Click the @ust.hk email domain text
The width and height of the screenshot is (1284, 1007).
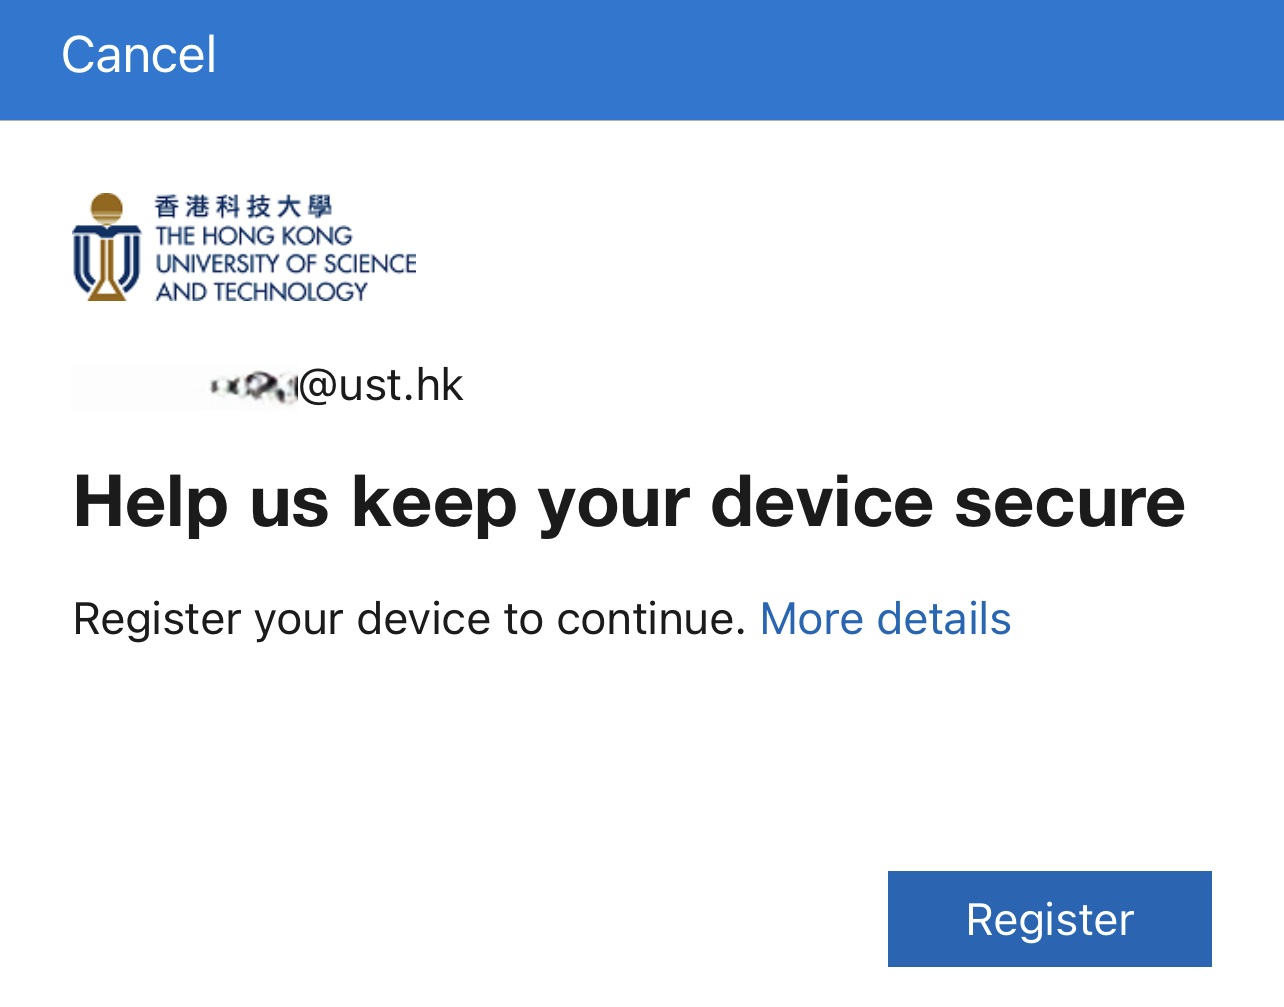pos(381,386)
